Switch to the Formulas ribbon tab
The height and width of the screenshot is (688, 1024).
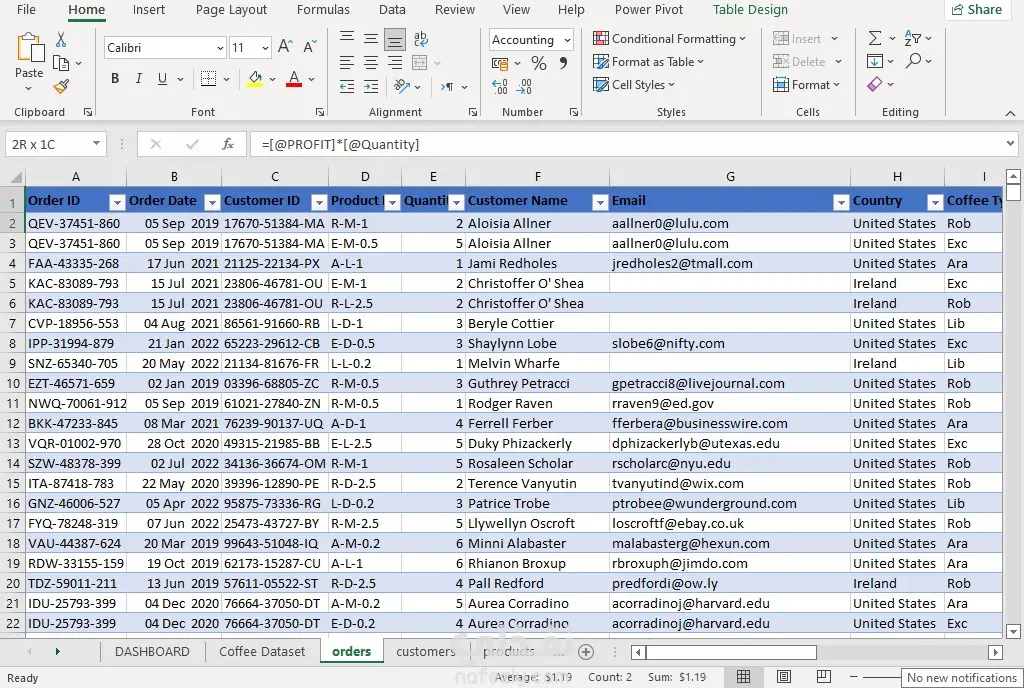323,9
